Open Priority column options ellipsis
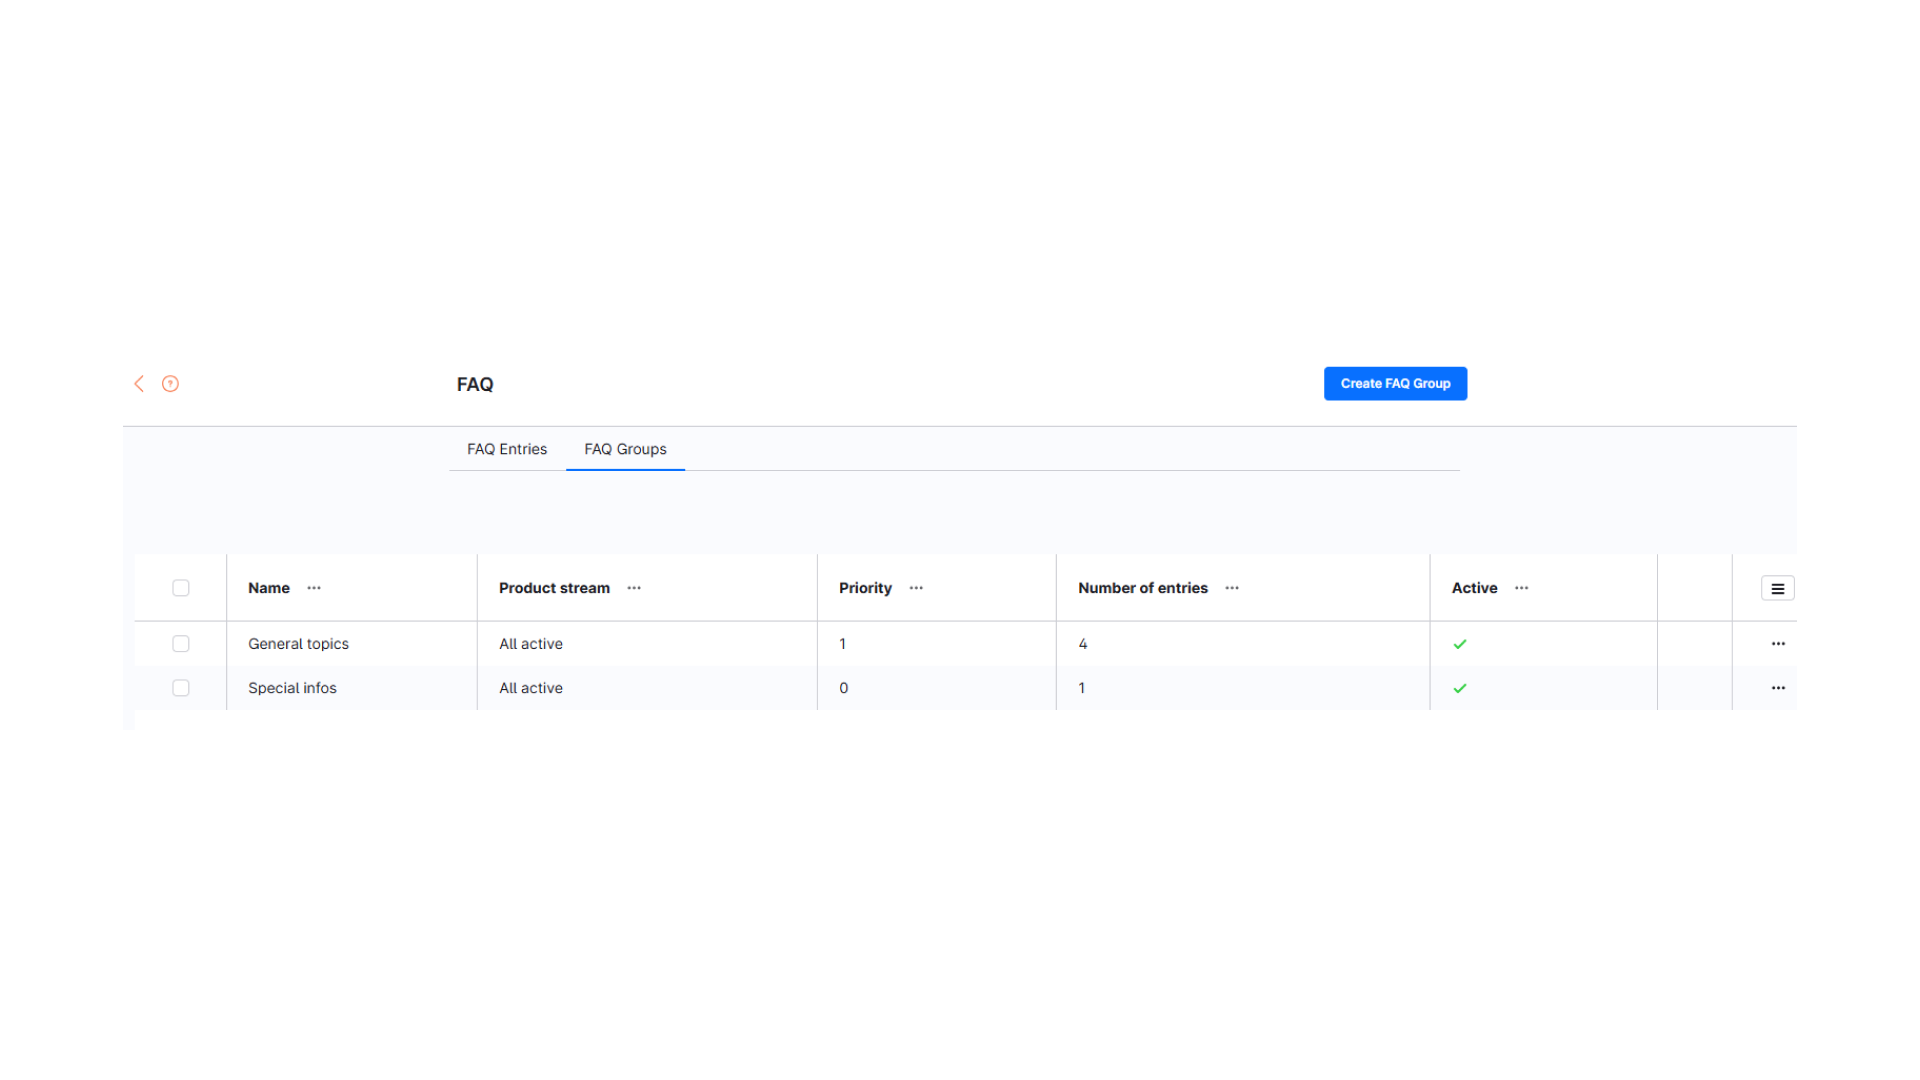This screenshot has width=1920, height=1080. [916, 588]
